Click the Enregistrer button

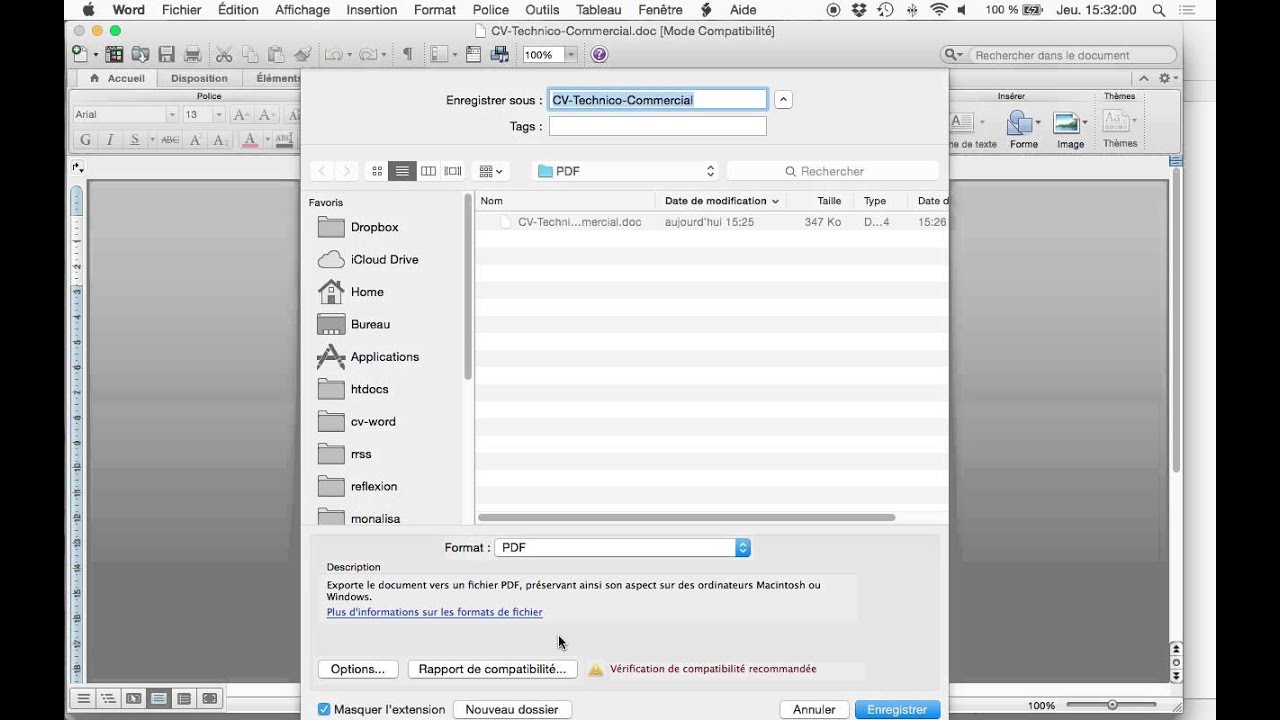(897, 709)
